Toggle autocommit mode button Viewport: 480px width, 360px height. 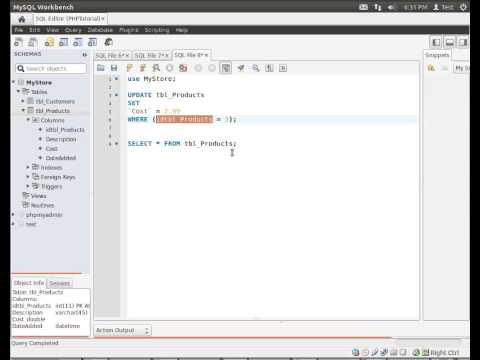(226, 68)
